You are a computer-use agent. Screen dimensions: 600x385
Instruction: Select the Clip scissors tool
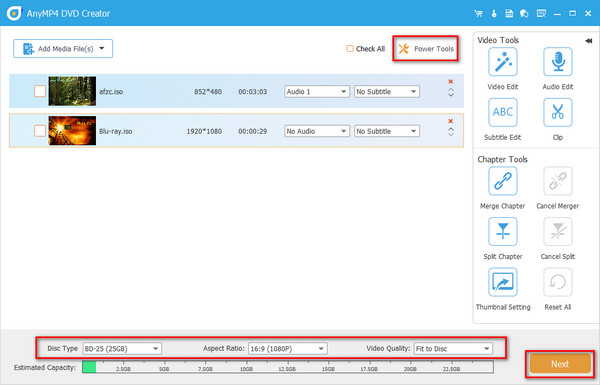click(558, 113)
